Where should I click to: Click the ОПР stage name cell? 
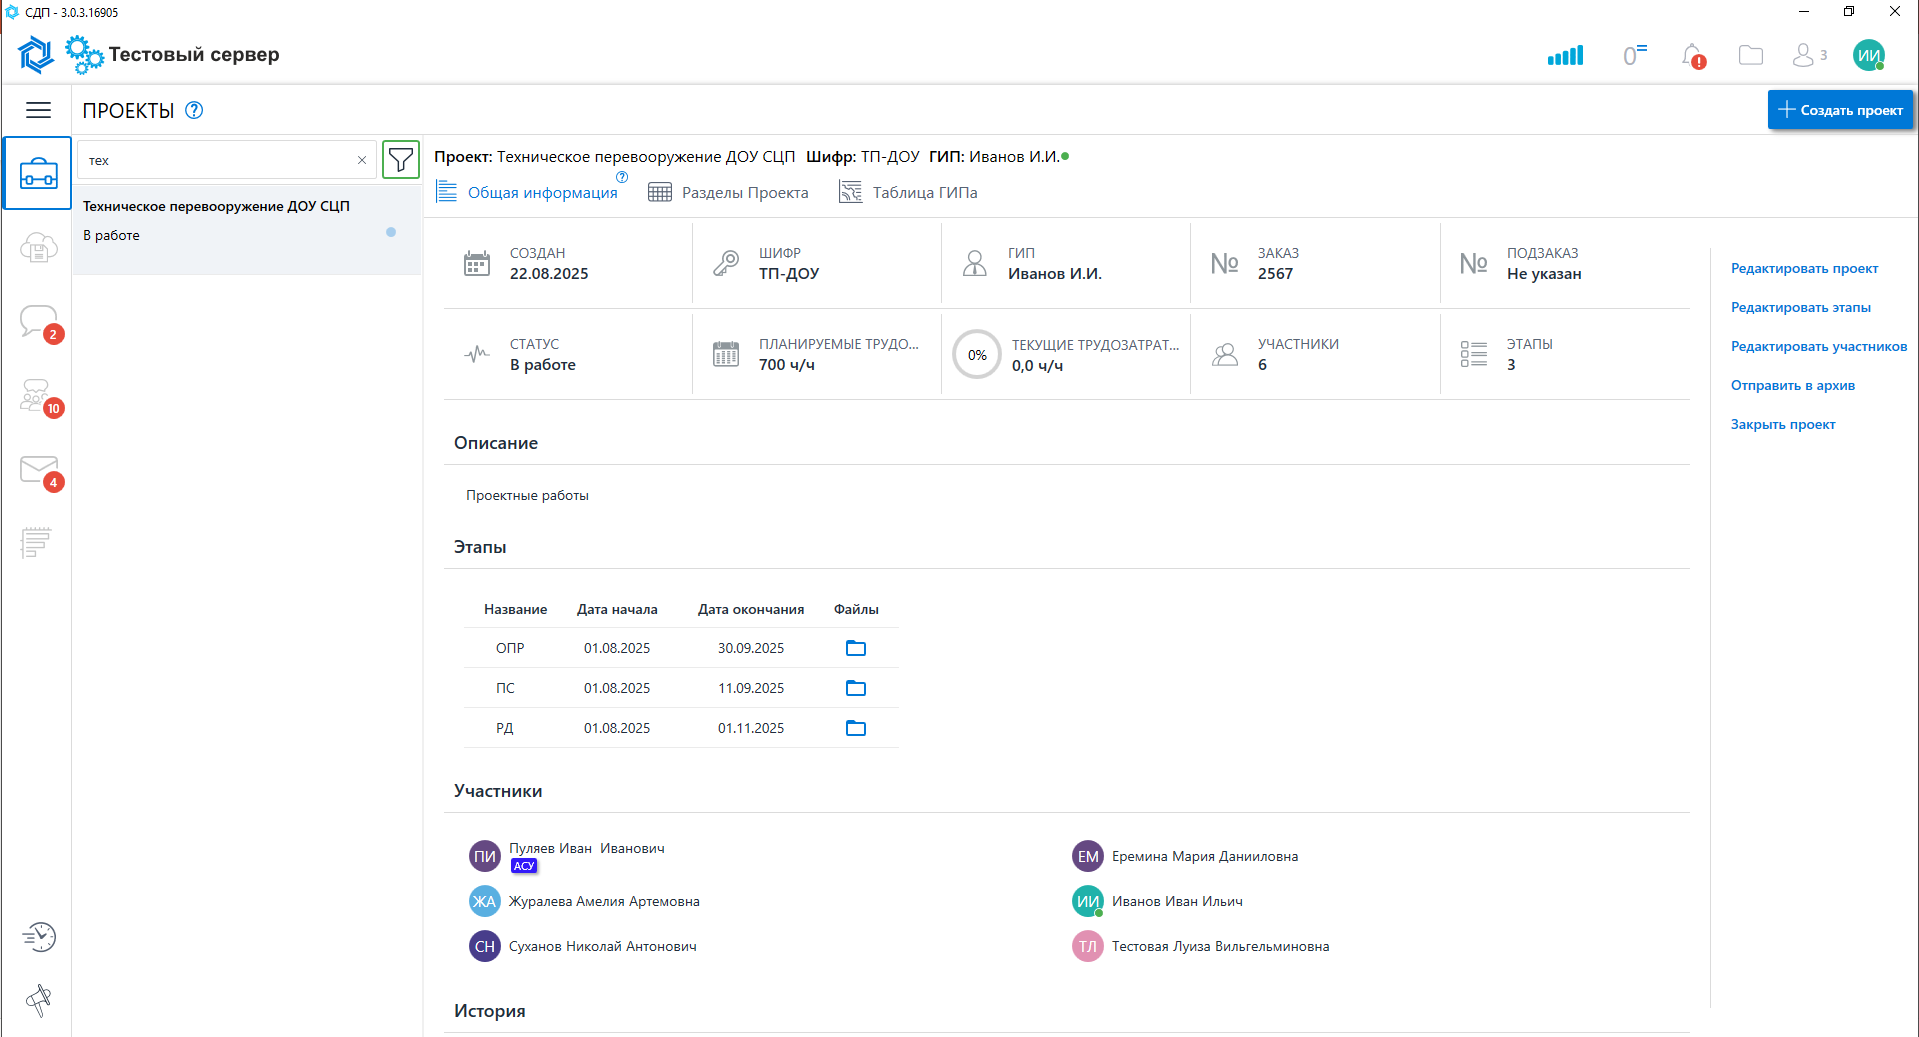(510, 648)
